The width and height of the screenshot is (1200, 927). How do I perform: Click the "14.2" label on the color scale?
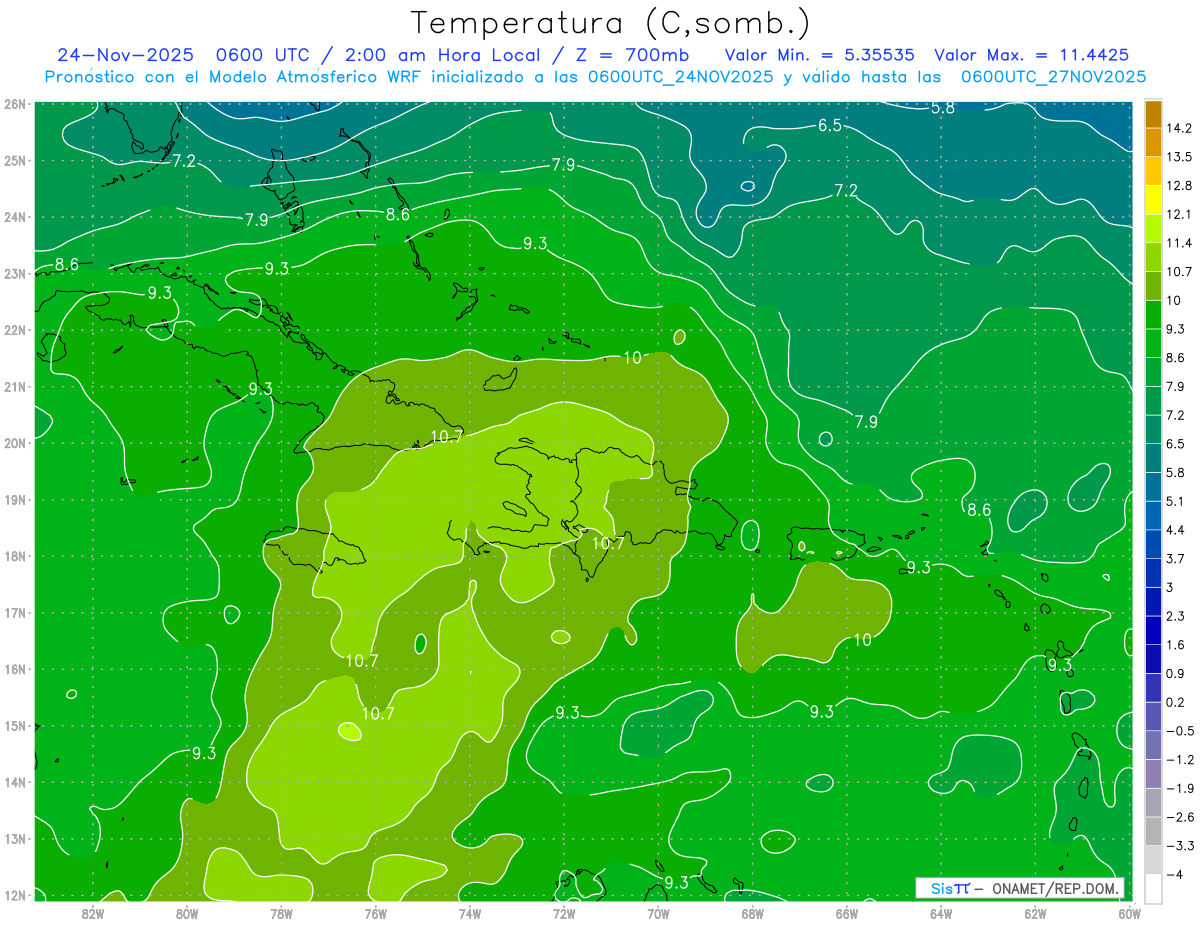tap(1180, 128)
